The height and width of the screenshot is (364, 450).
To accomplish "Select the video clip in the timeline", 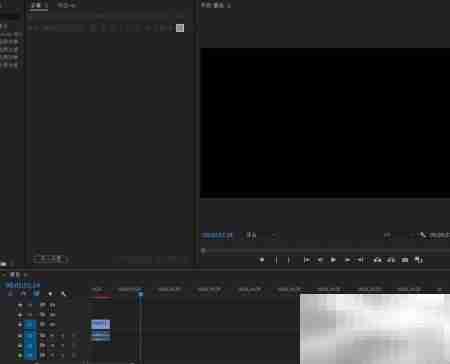I will 101,324.
